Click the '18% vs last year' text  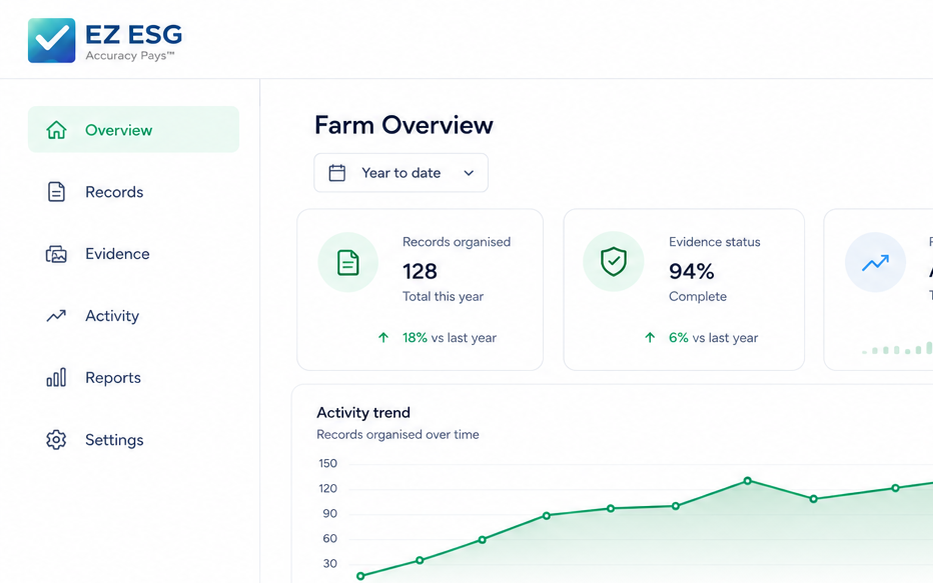(449, 338)
